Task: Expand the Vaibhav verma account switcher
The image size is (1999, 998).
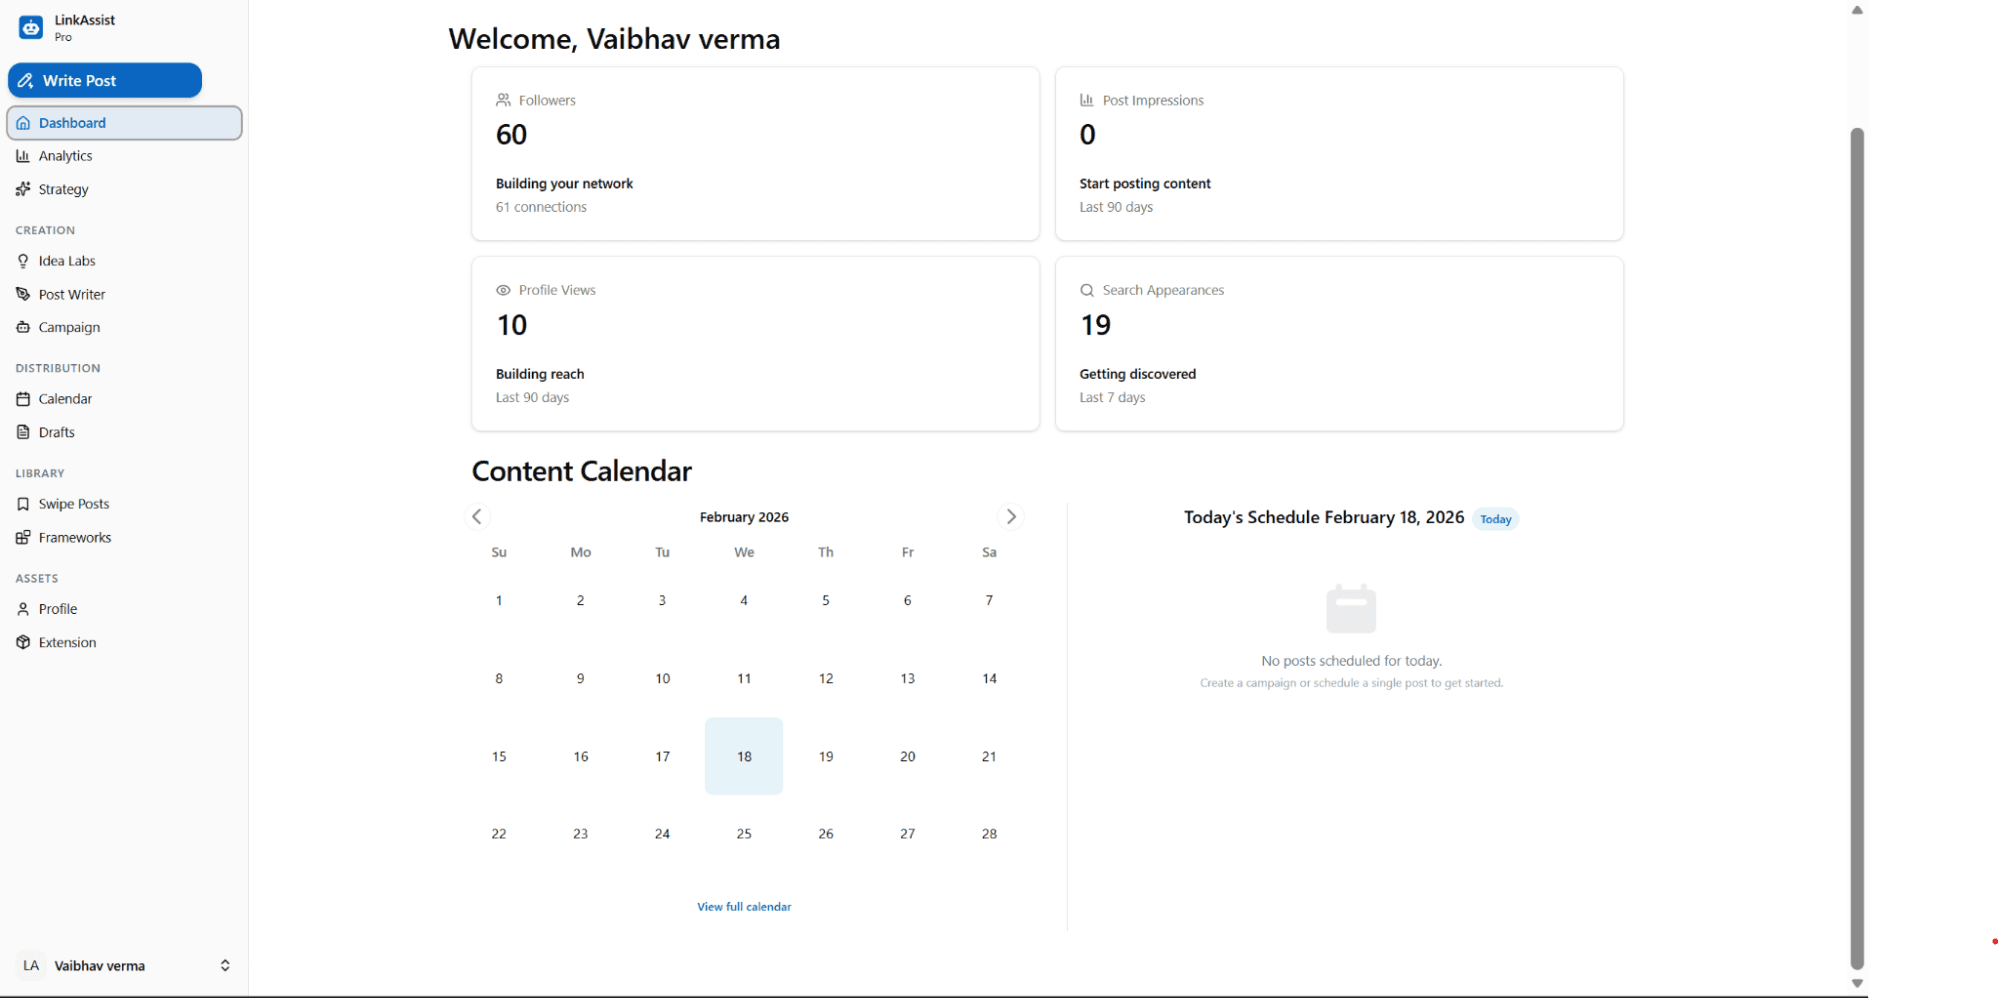Action: (x=123, y=965)
